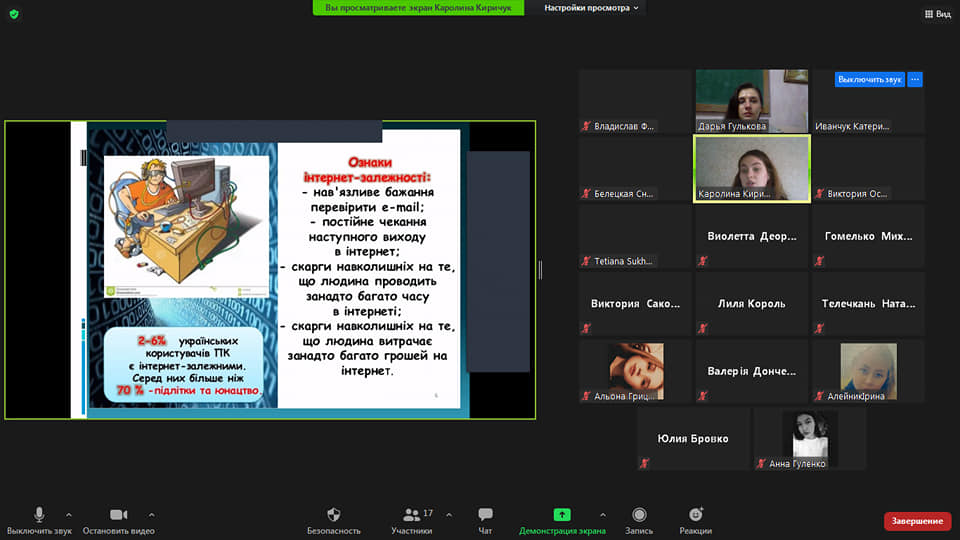Click the green encryption shield icon
Screen dimensions: 960x540
[14, 13]
